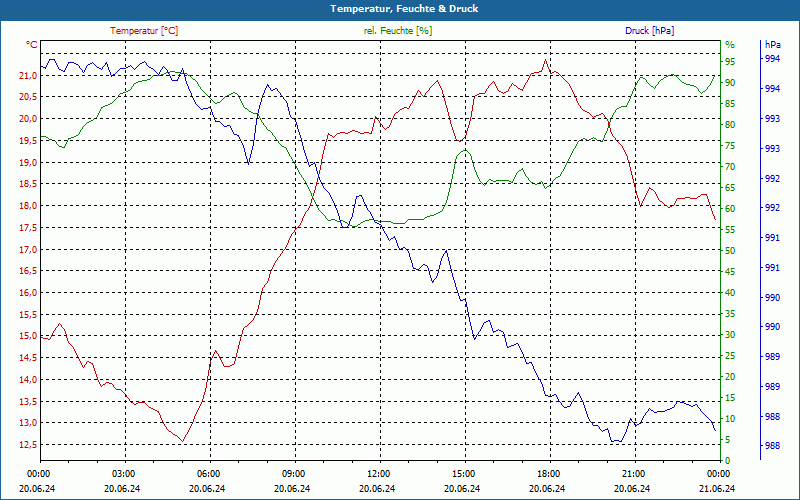Click the '16,0' temperature axis value
The height and width of the screenshot is (500, 800).
(x=28, y=293)
